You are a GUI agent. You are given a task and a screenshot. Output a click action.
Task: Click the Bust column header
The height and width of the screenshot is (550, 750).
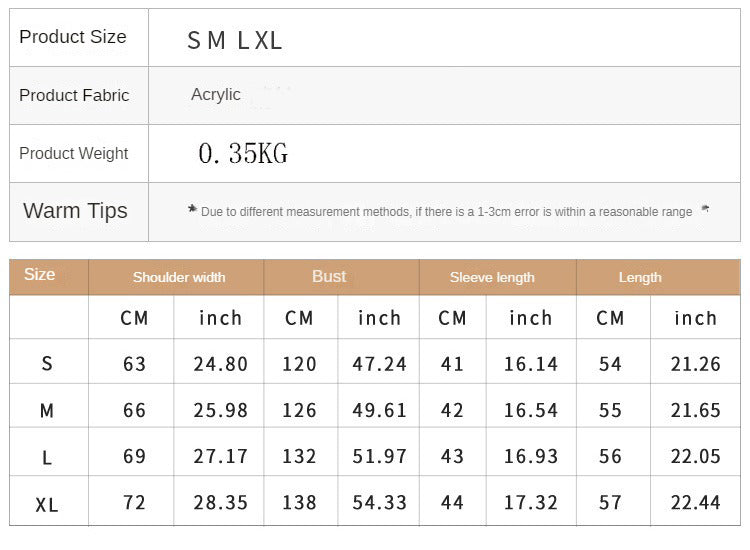coord(329,277)
